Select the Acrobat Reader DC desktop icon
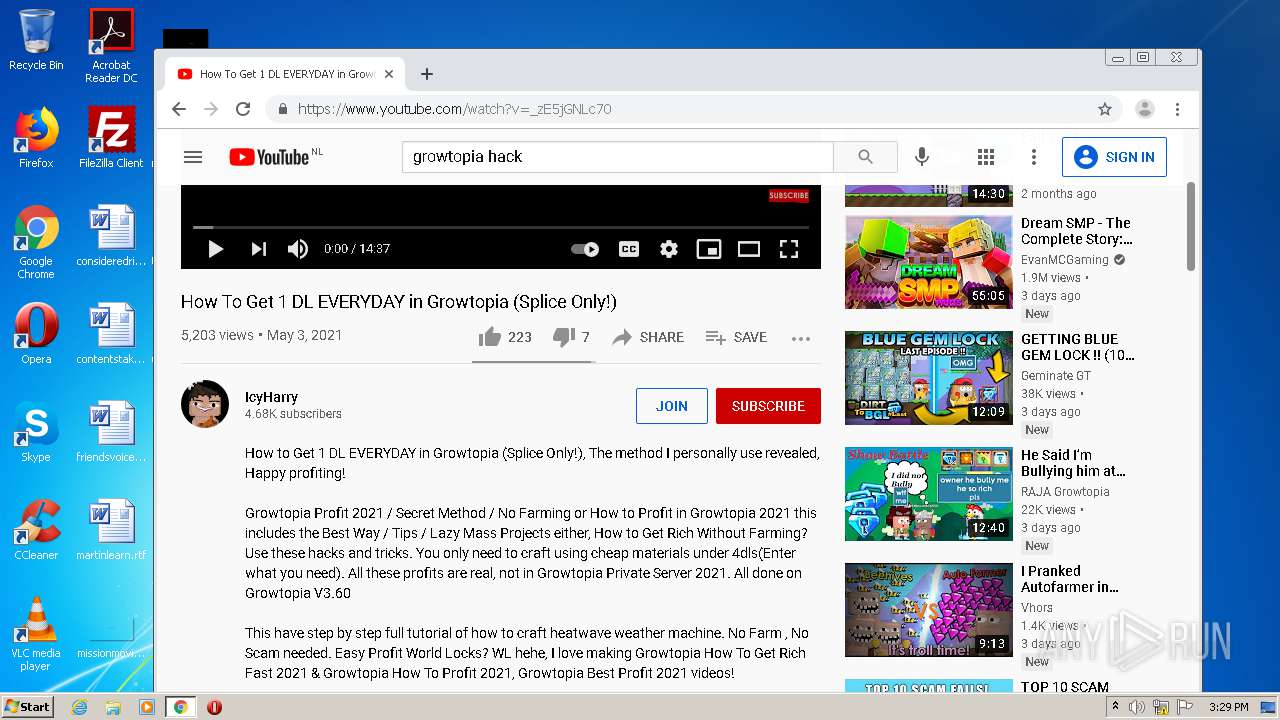This screenshot has height=720, width=1280. point(111,46)
